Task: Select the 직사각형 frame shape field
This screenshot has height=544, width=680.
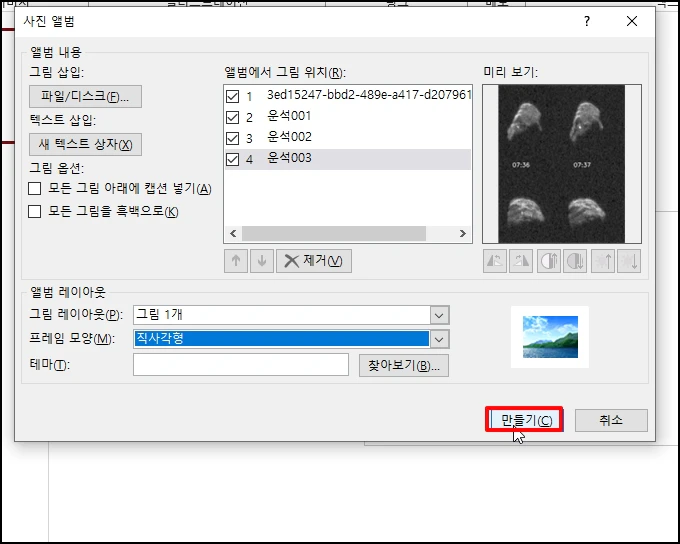Action: [x=281, y=339]
